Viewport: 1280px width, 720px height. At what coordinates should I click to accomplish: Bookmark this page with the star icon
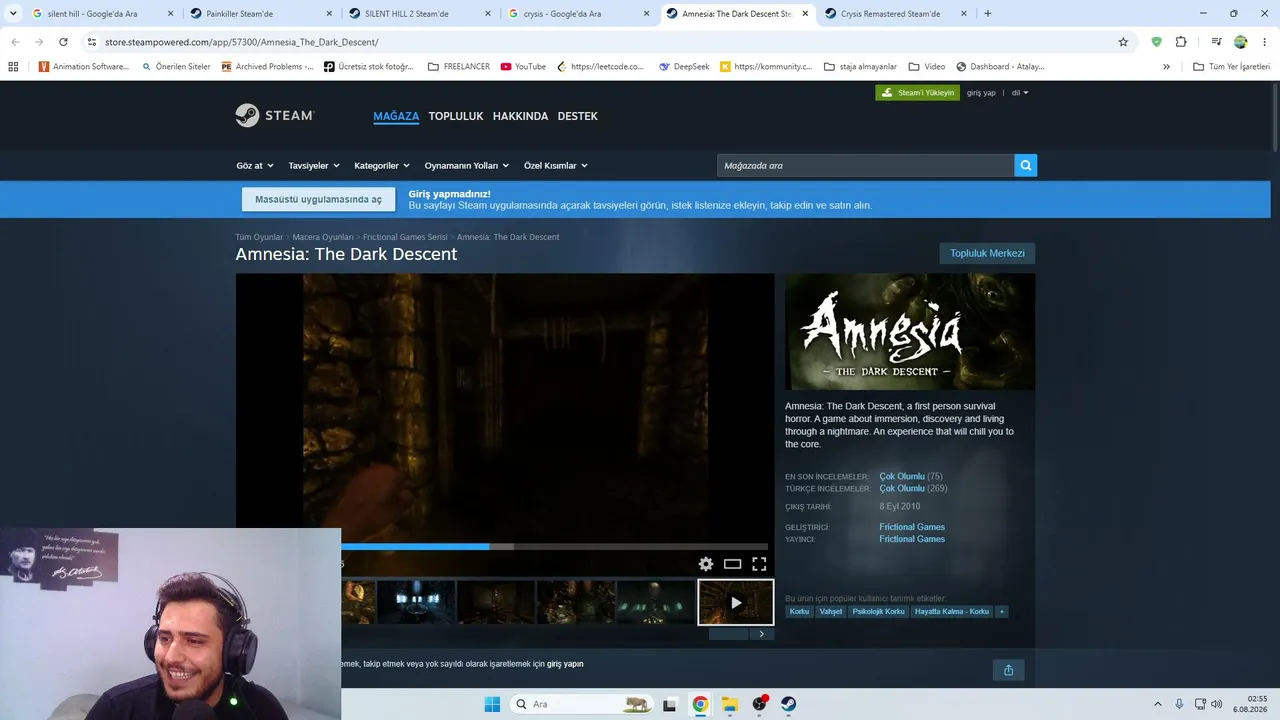(1123, 42)
